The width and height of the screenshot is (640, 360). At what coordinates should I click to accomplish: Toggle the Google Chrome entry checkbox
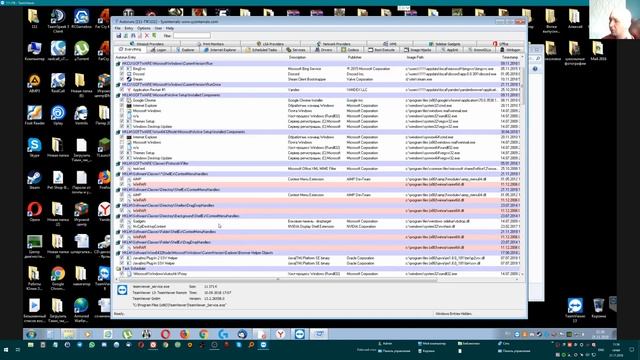click(x=122, y=100)
